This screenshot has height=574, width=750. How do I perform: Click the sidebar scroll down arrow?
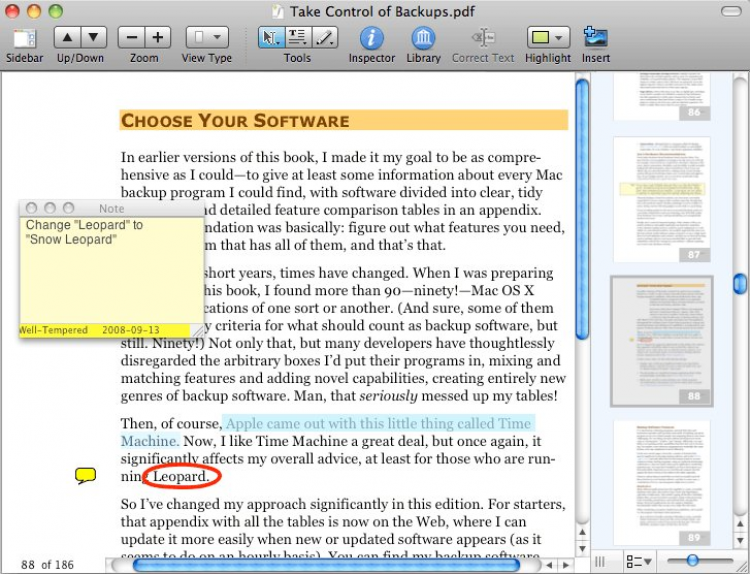740,541
